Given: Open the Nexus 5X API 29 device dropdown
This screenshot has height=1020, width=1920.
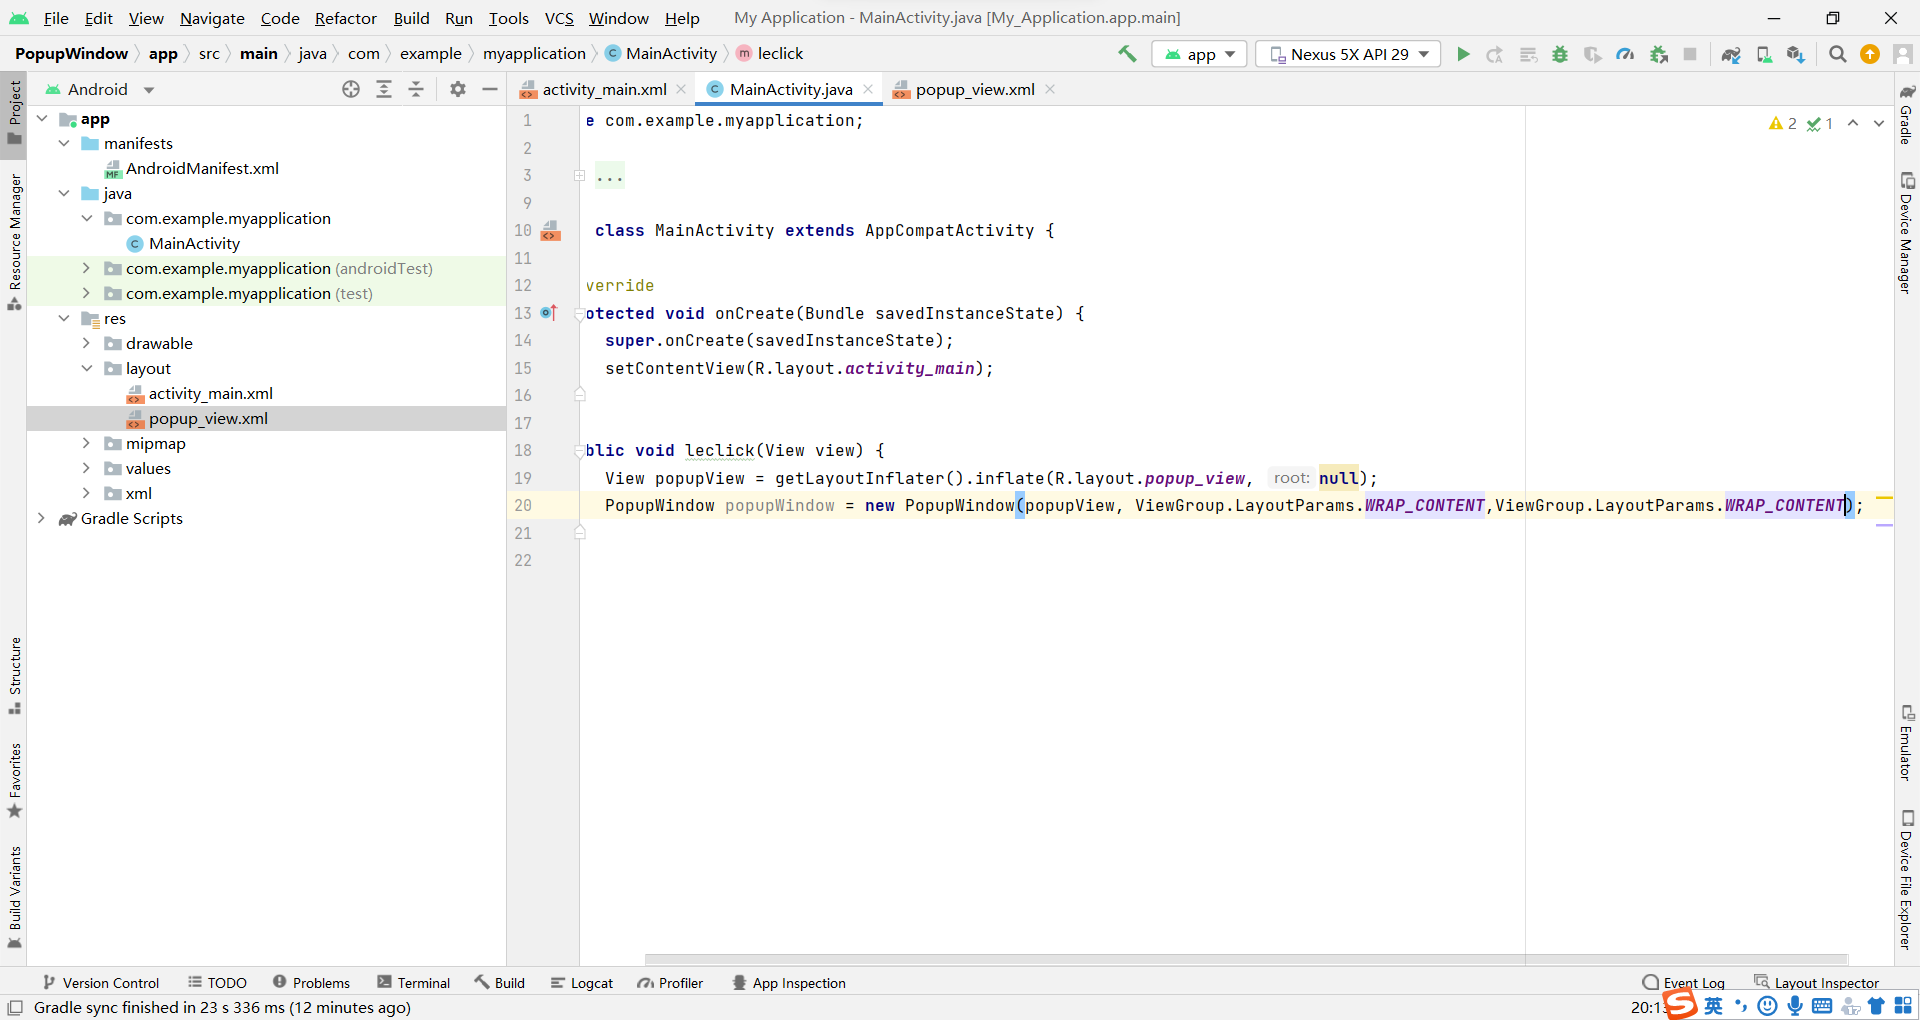Looking at the screenshot, I should pos(1347,54).
